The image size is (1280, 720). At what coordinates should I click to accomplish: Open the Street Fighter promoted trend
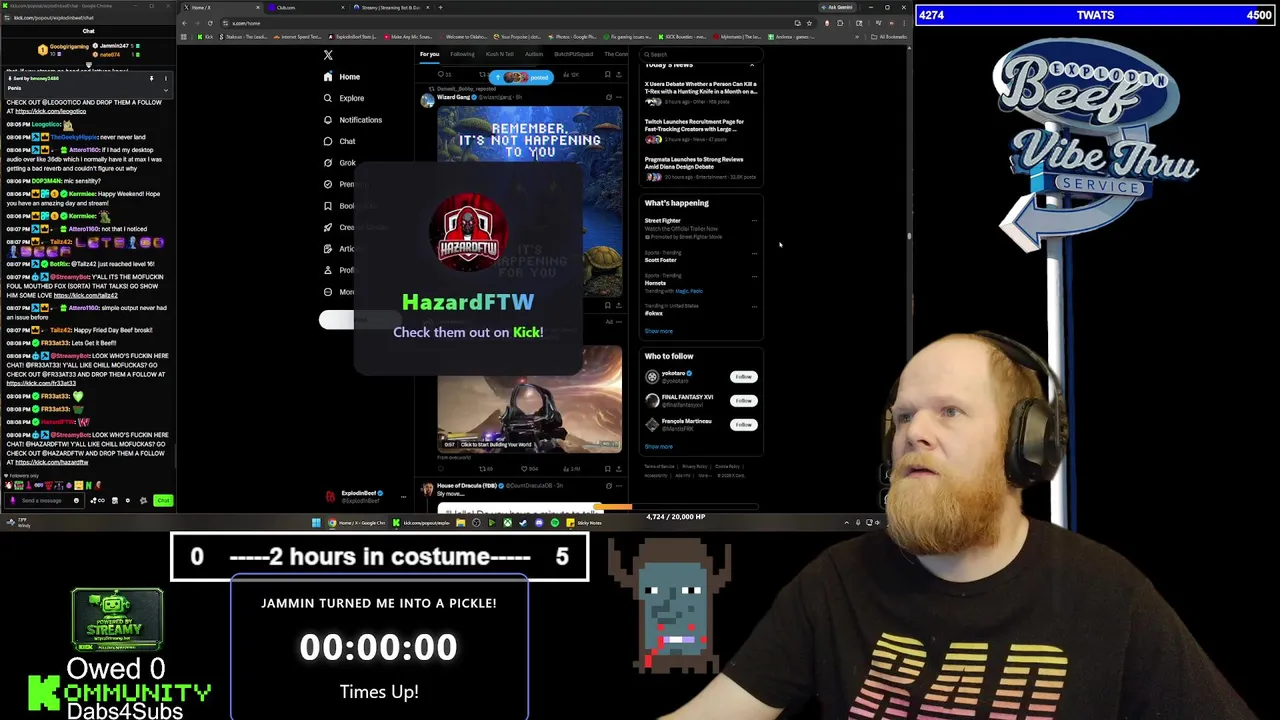click(700, 229)
